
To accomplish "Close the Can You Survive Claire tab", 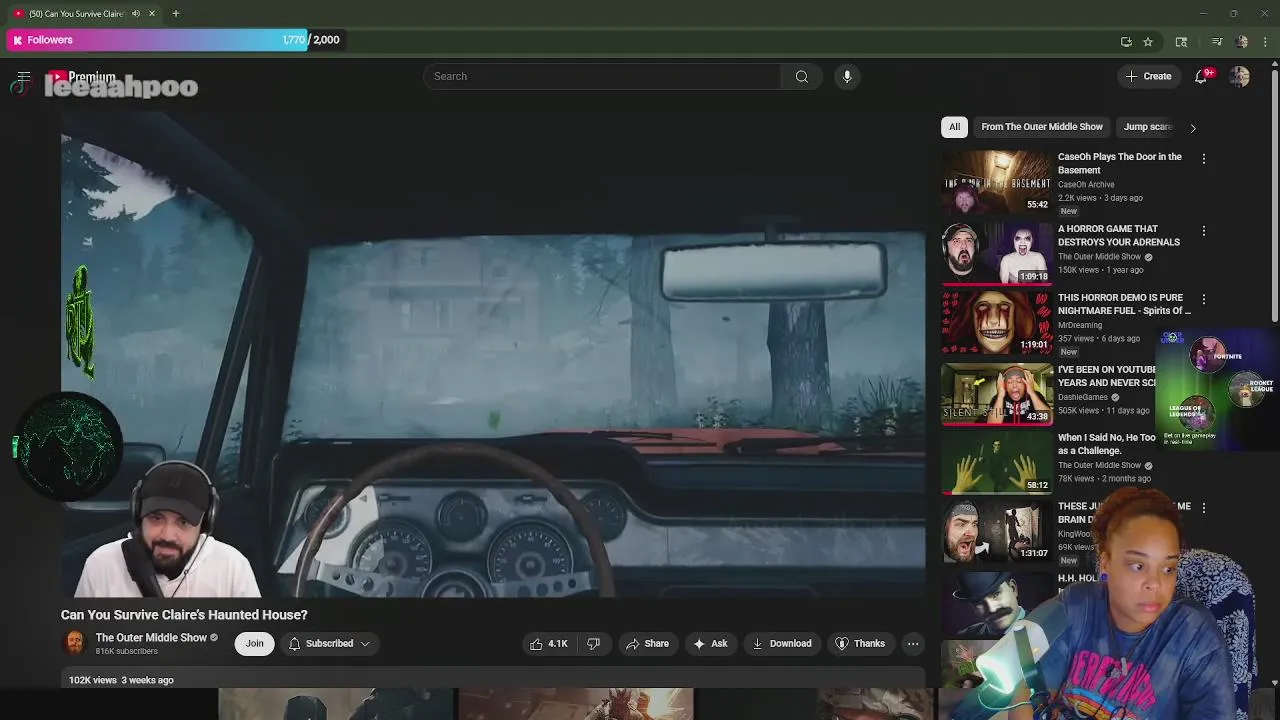I will click(x=152, y=14).
